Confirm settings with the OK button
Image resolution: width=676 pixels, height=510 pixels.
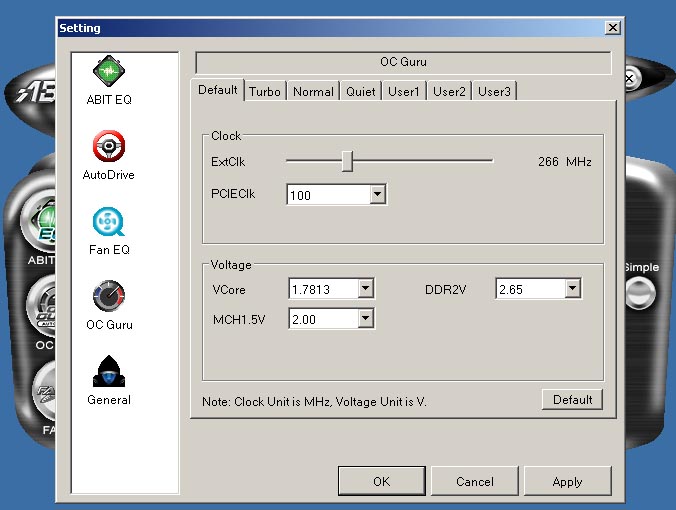pos(382,481)
